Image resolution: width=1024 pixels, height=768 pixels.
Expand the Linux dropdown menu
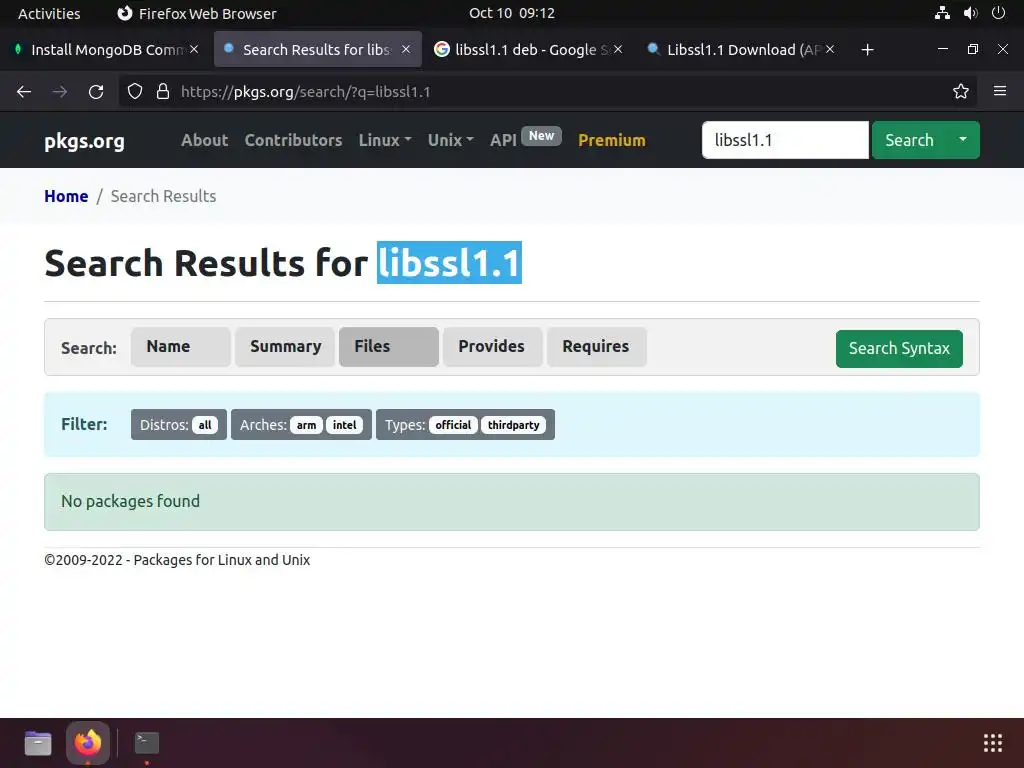[x=385, y=140]
